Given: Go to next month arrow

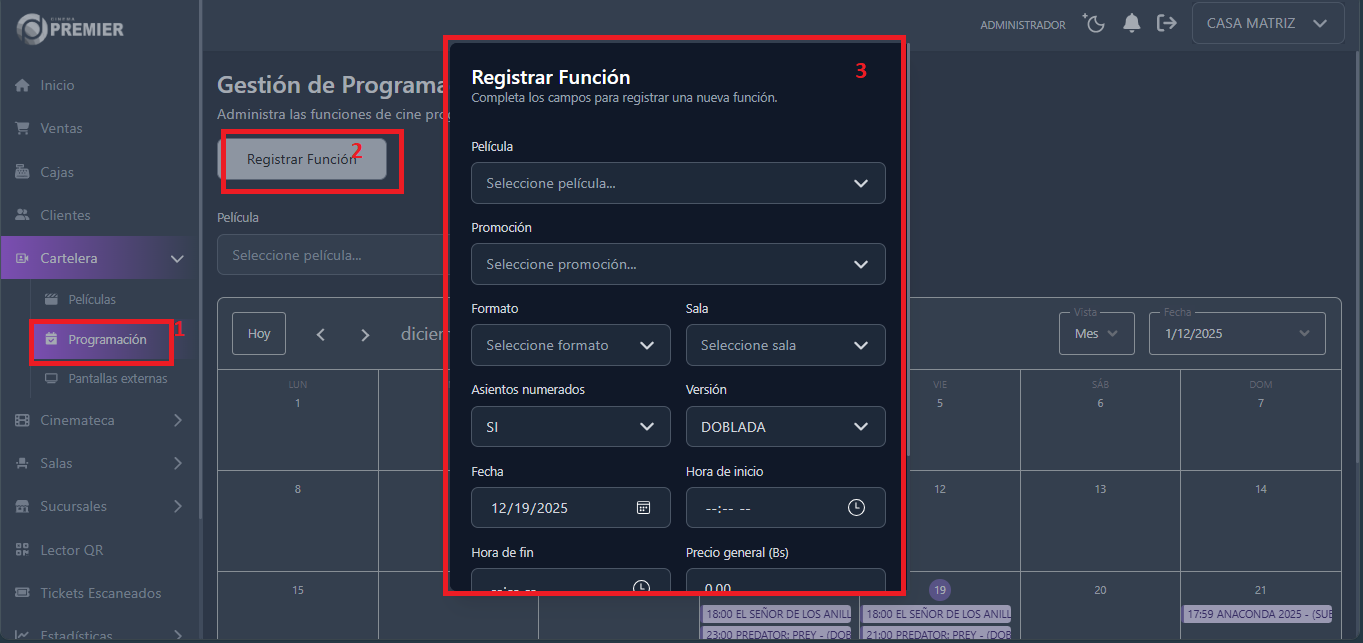Looking at the screenshot, I should pyautogui.click(x=365, y=335).
